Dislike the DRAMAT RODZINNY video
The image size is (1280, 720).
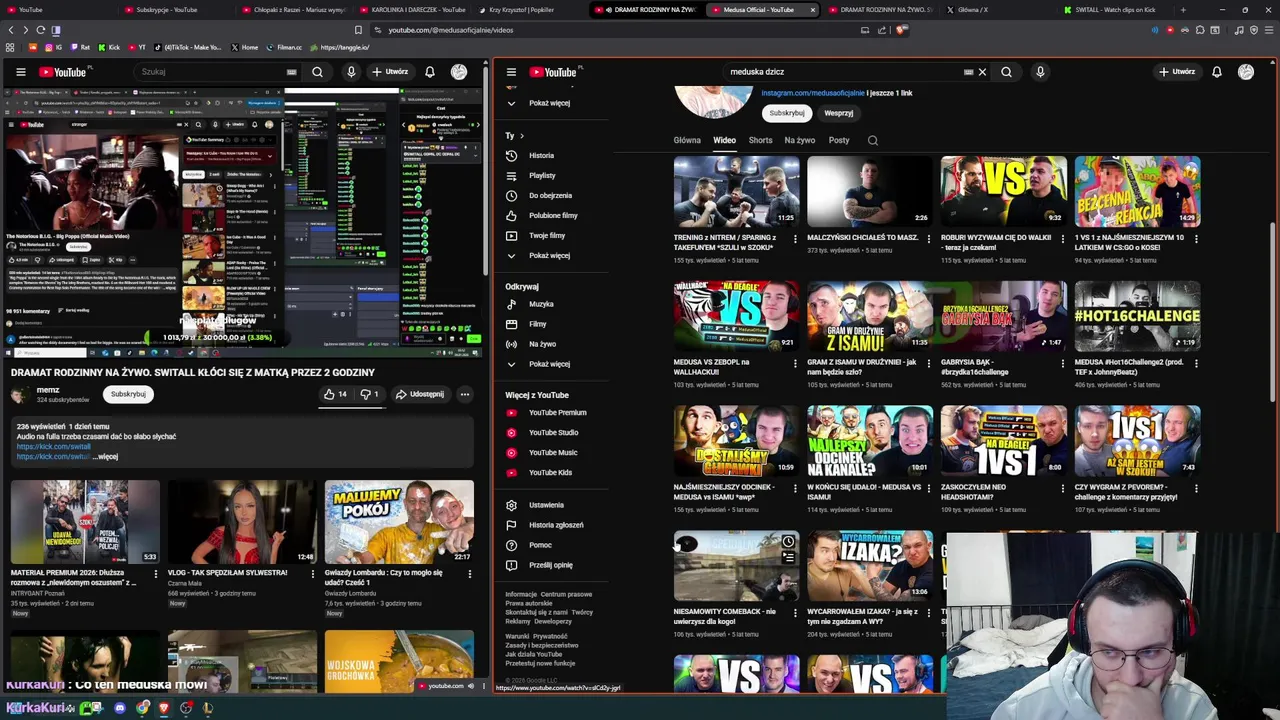tap(369, 394)
